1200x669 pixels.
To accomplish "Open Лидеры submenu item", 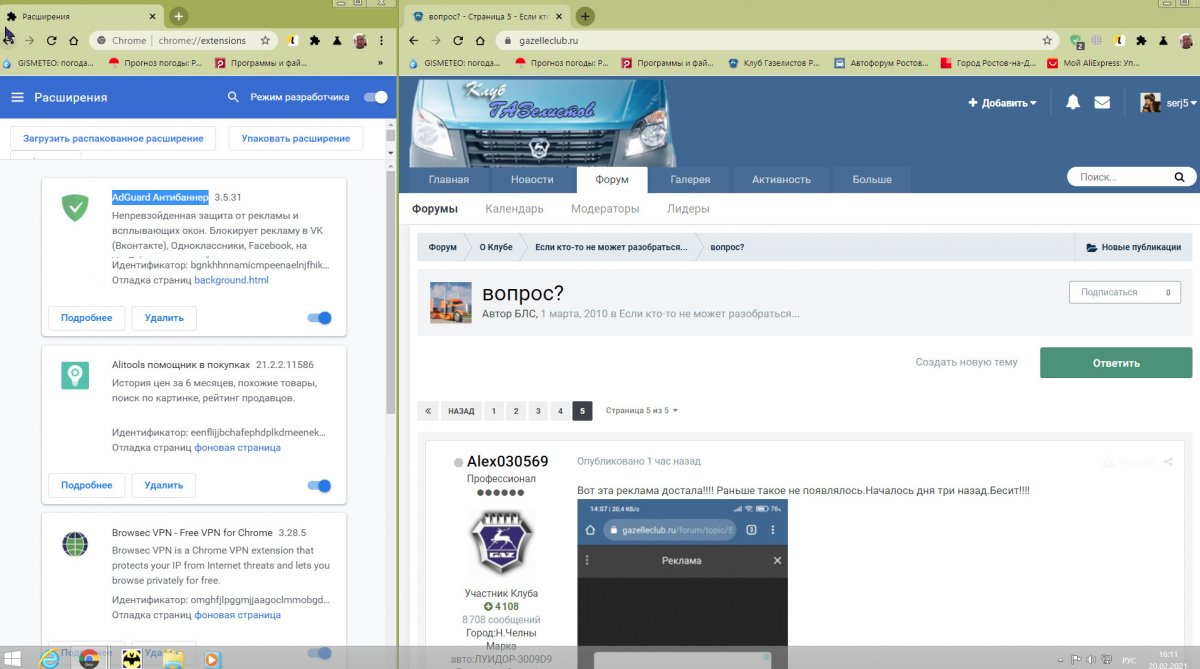I will (688, 209).
